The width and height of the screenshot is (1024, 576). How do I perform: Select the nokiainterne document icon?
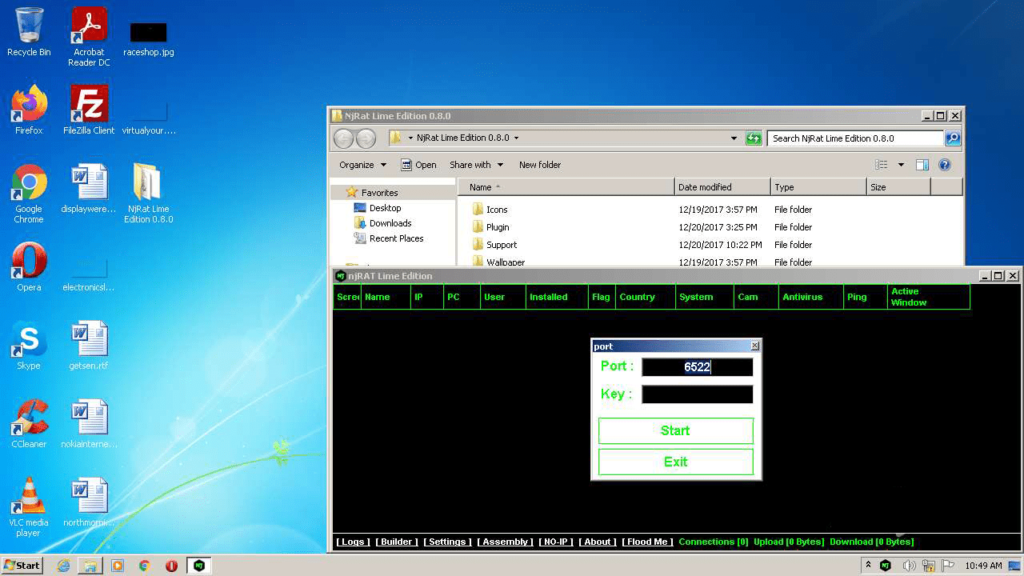coord(89,423)
